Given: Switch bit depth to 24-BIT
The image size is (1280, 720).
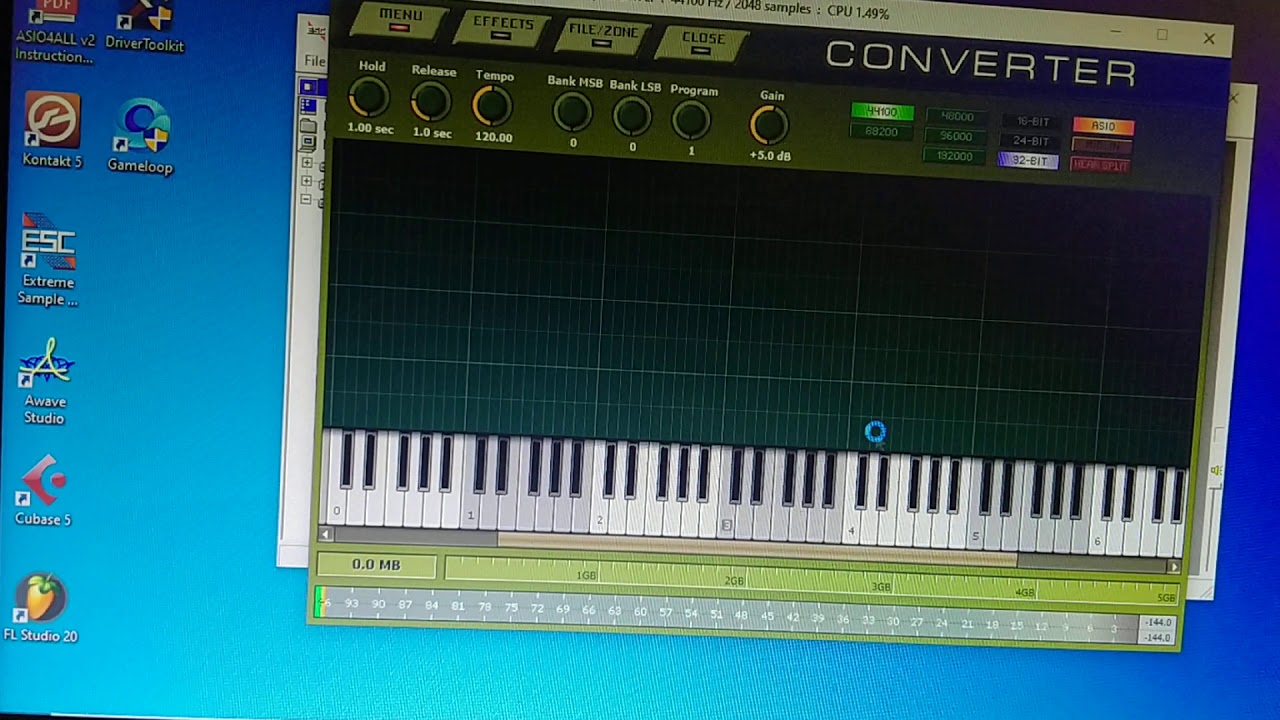Looking at the screenshot, I should (1030, 142).
